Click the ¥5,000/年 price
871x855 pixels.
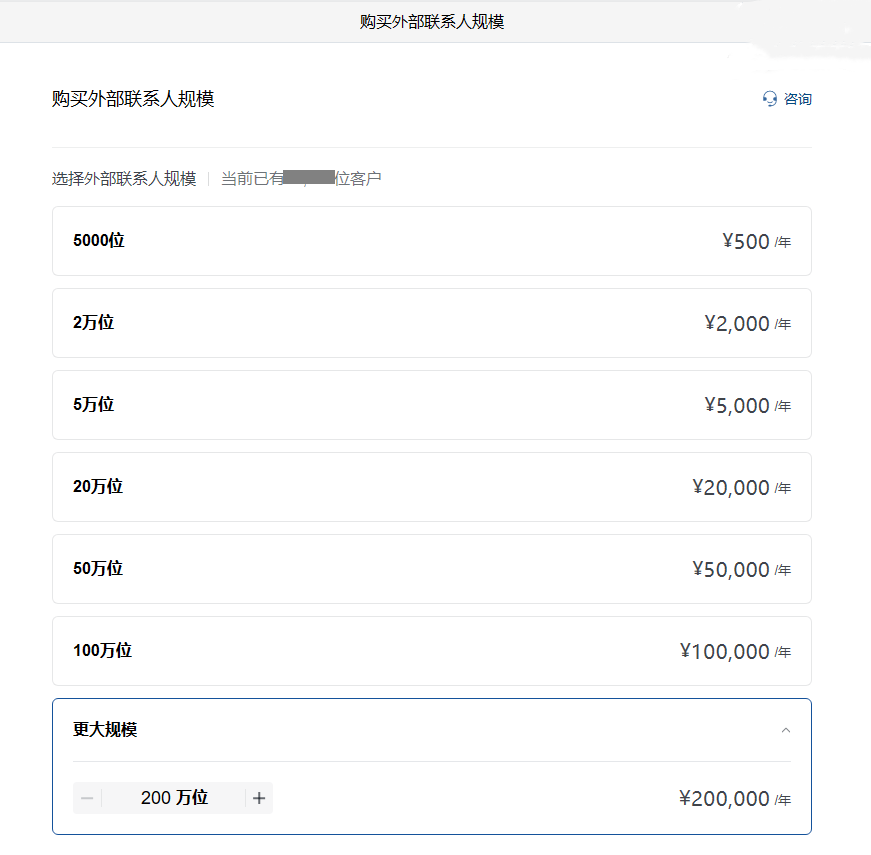click(747, 405)
